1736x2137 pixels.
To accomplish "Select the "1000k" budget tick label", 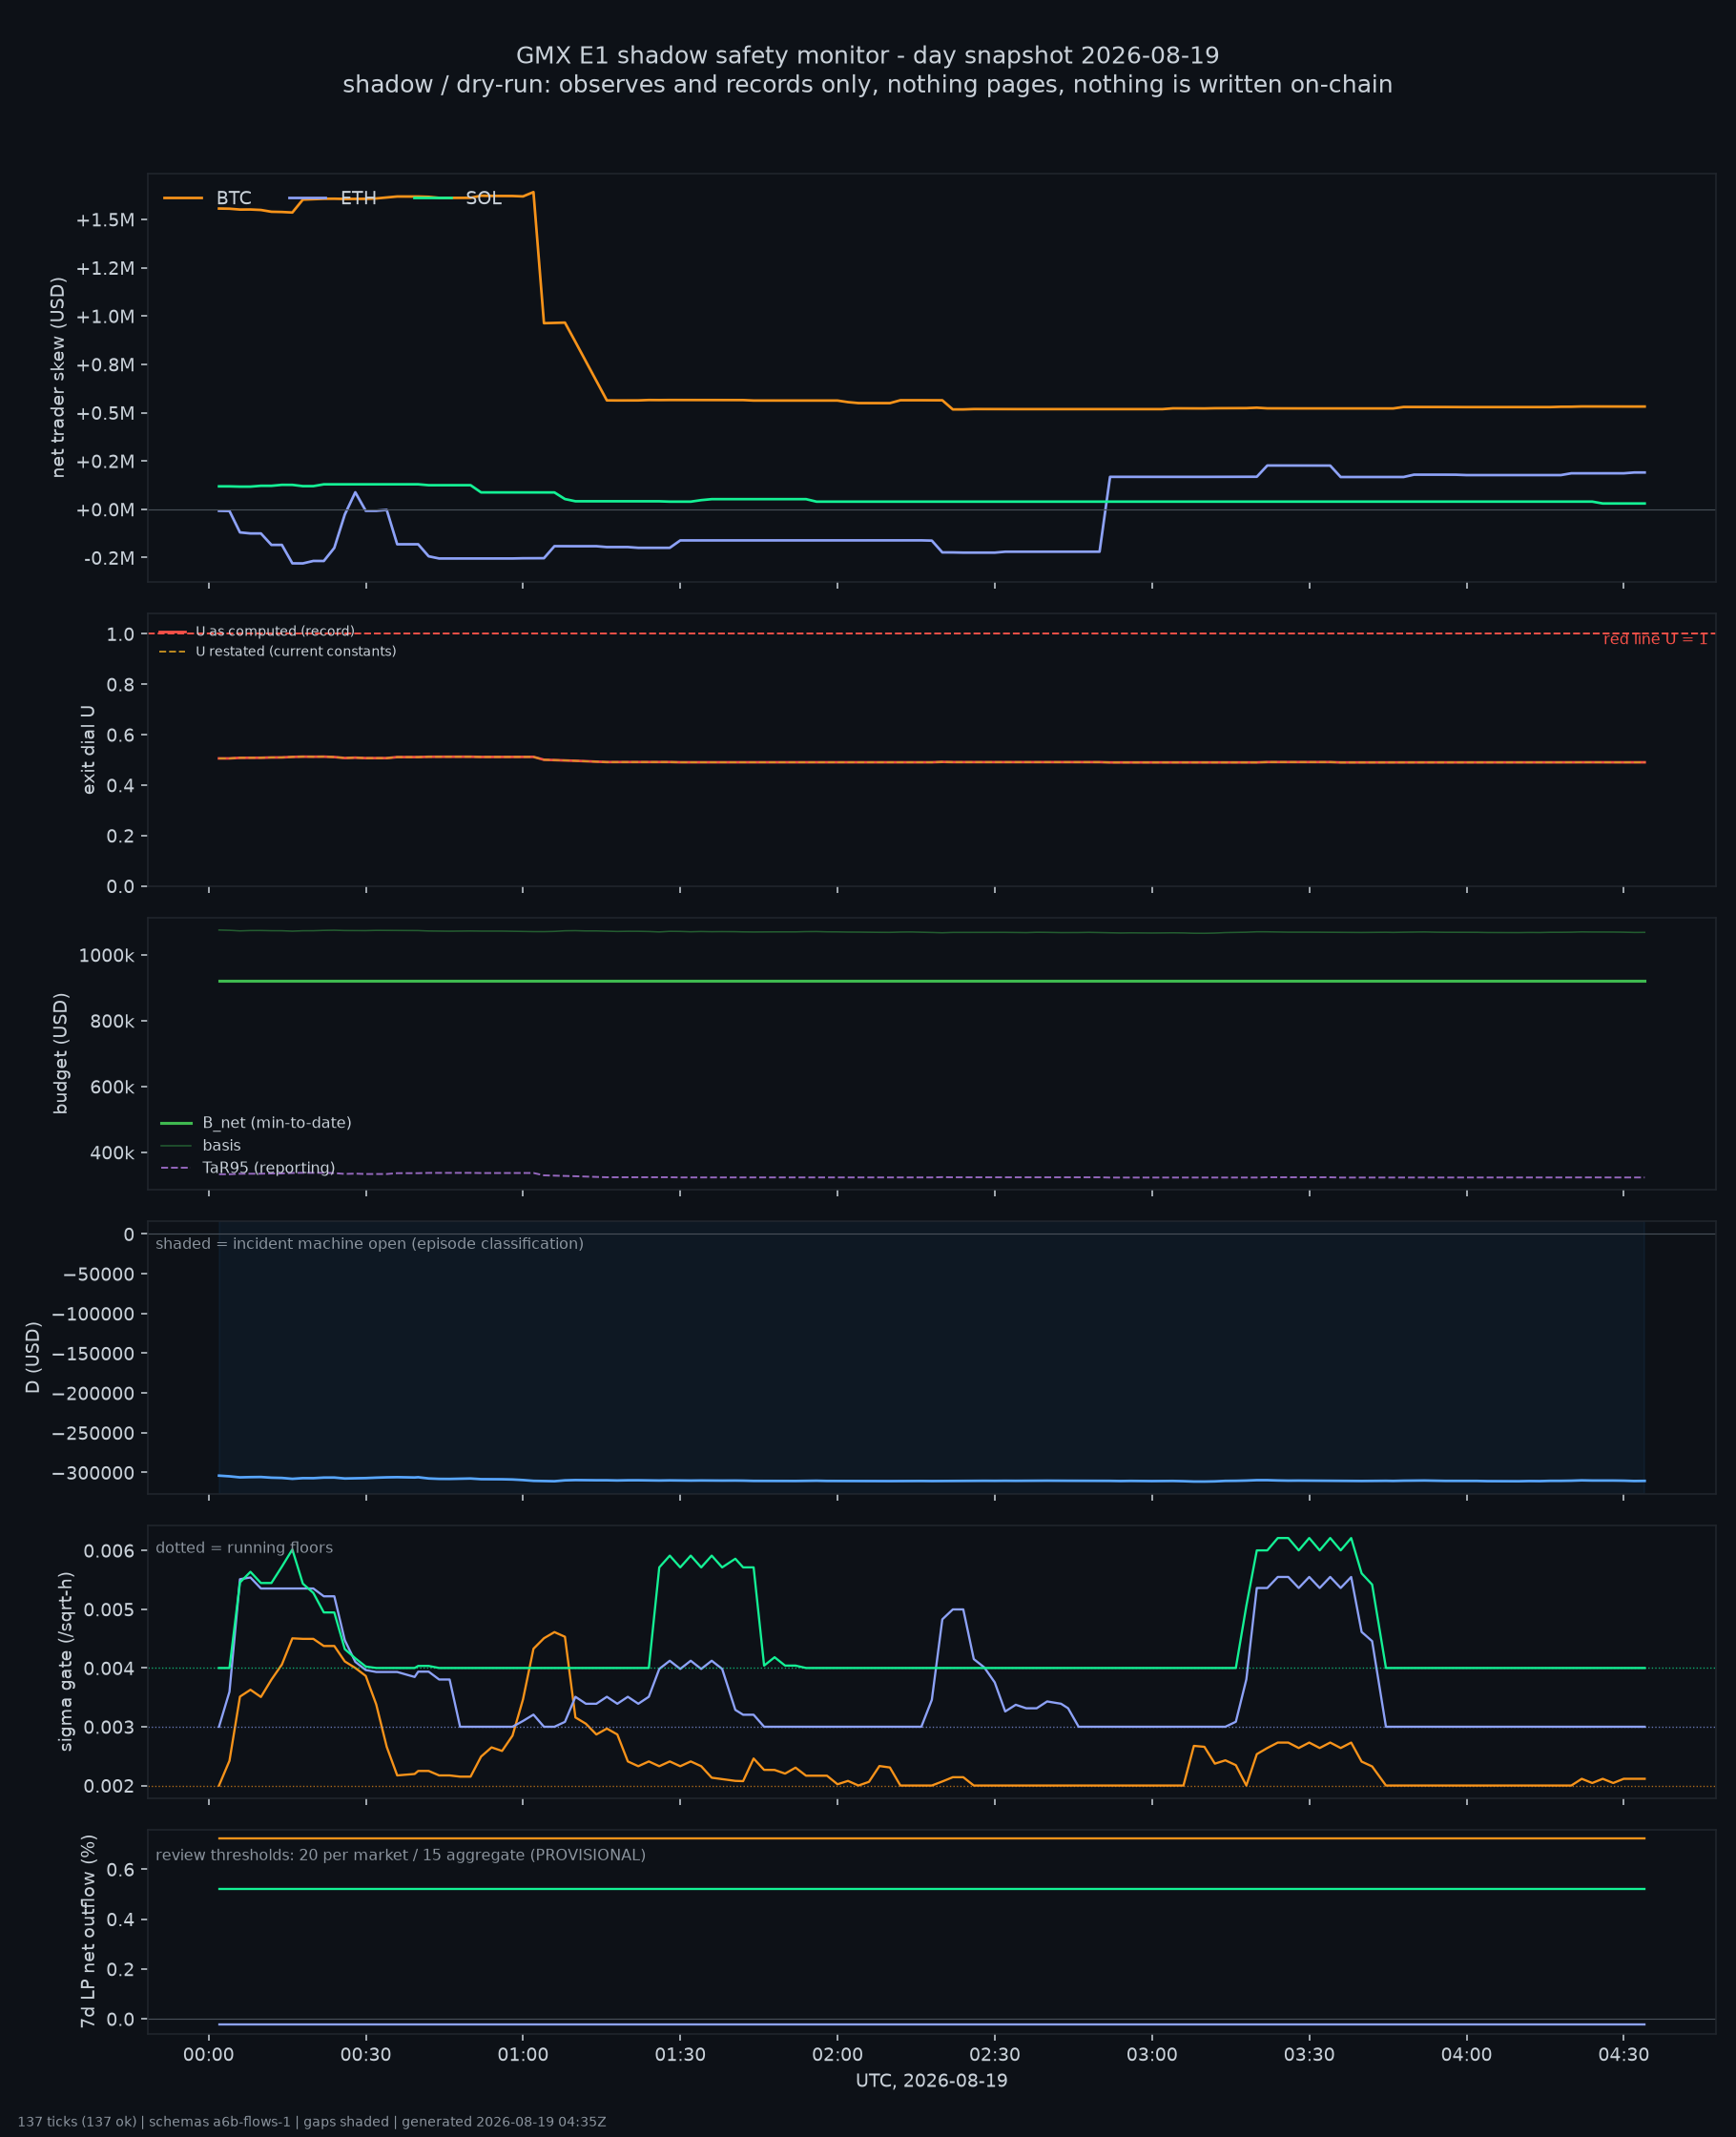I will [106, 956].
